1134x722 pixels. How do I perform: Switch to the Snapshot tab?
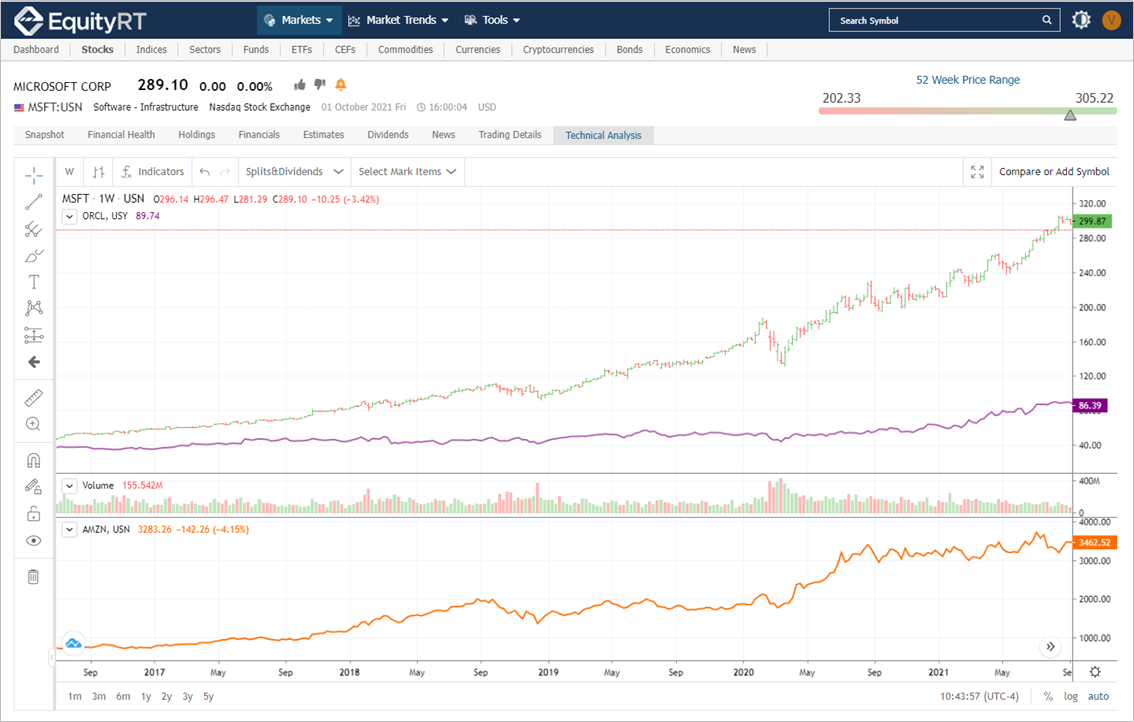[x=45, y=135]
